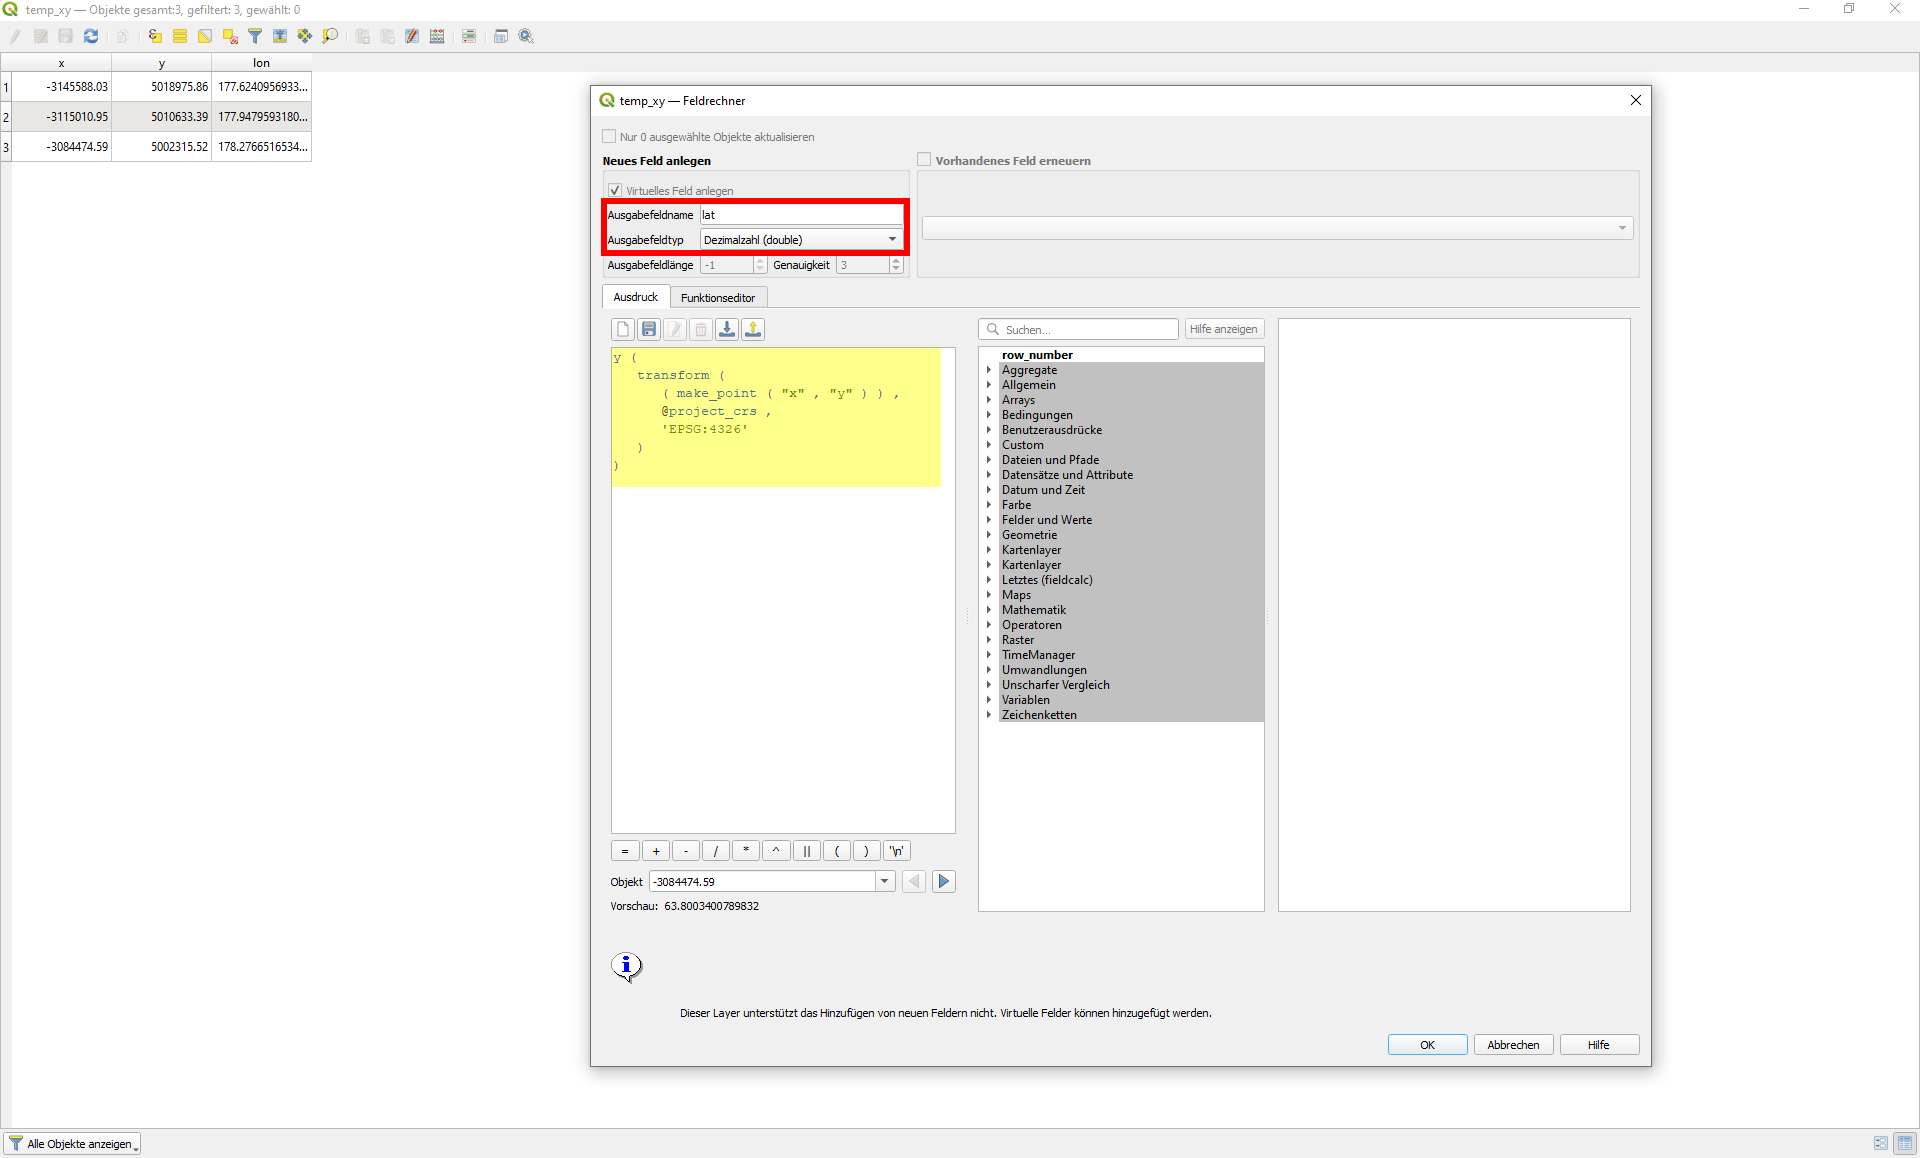
Task: Toggle 'Virtuelles Feld anlegen' checkbox
Action: (x=615, y=190)
